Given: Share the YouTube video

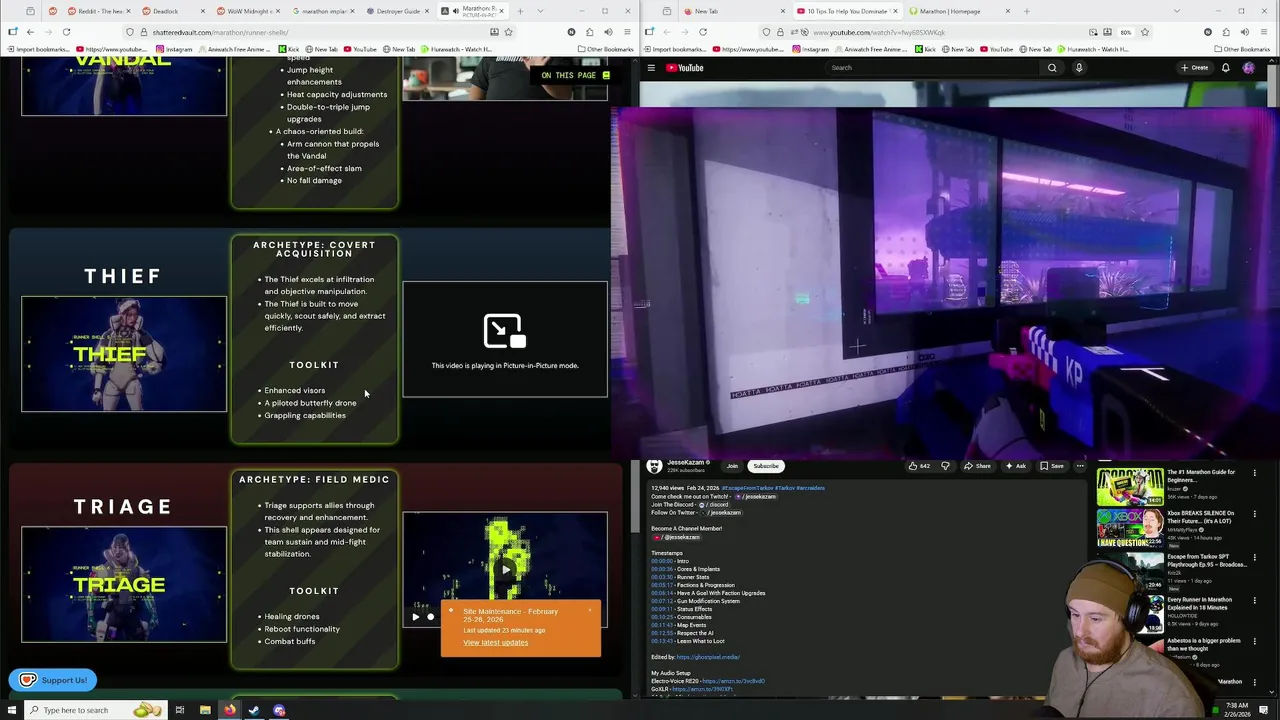Looking at the screenshot, I should click(977, 466).
